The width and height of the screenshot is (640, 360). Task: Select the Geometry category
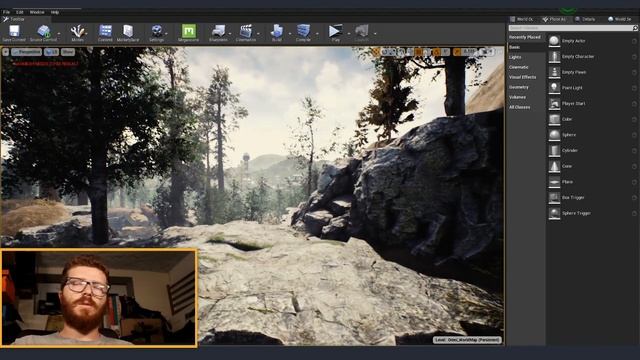tap(519, 87)
